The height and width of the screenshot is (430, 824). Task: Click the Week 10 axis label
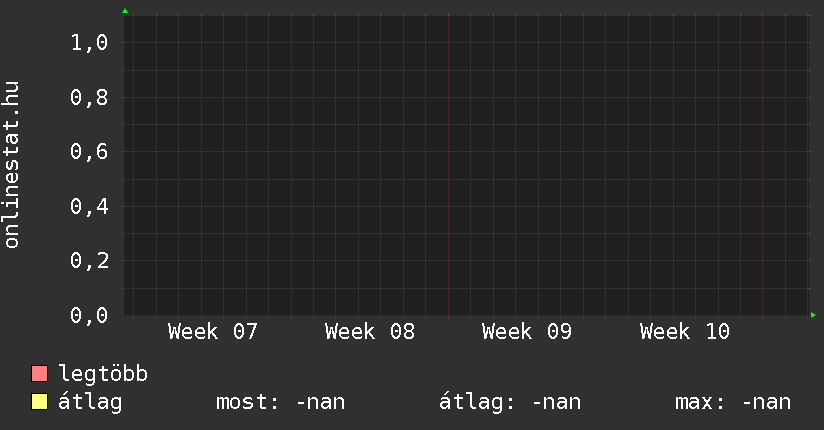click(x=685, y=332)
